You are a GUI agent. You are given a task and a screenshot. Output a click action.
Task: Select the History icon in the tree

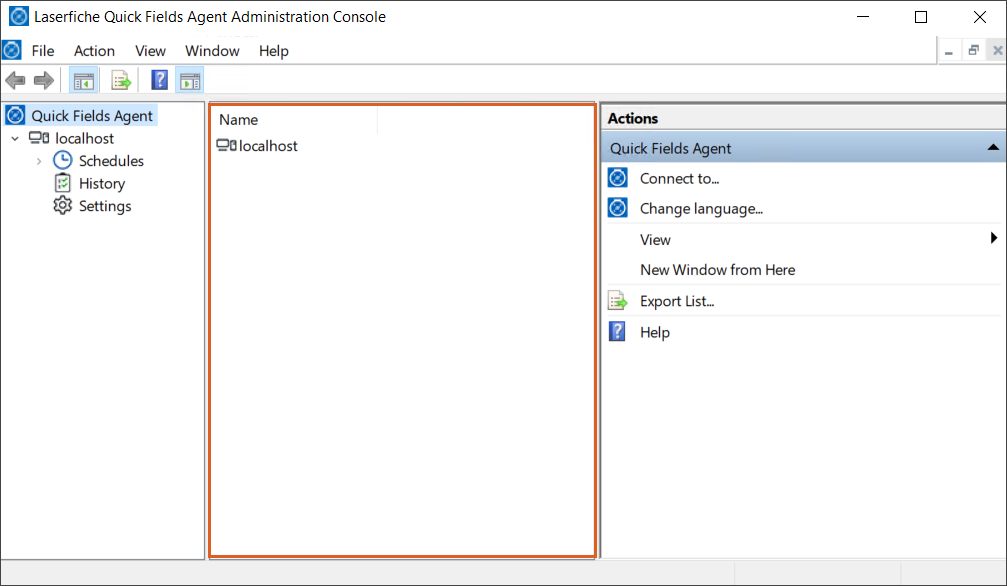(x=61, y=183)
